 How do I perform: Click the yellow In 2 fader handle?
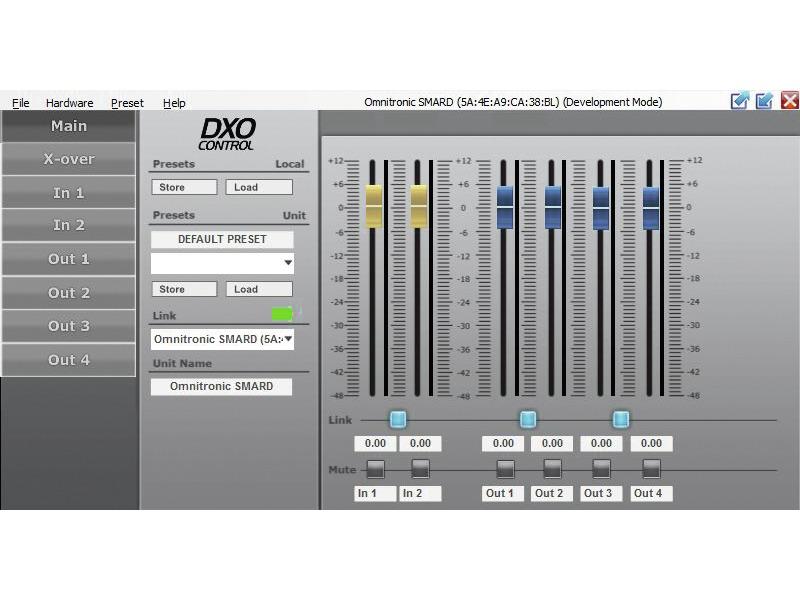point(419,204)
